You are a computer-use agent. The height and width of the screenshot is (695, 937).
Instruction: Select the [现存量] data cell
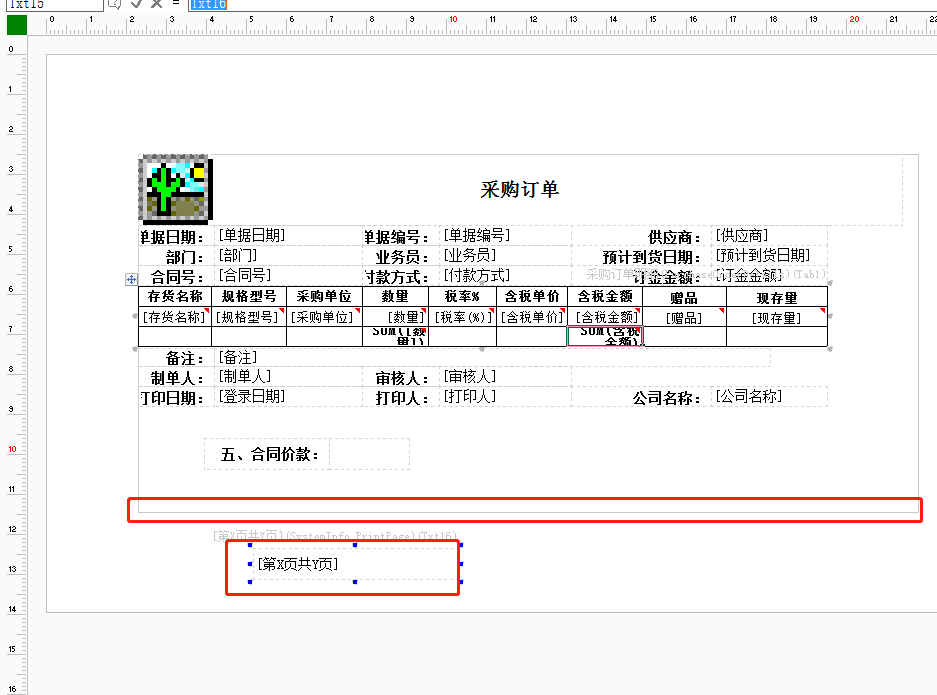point(777,319)
